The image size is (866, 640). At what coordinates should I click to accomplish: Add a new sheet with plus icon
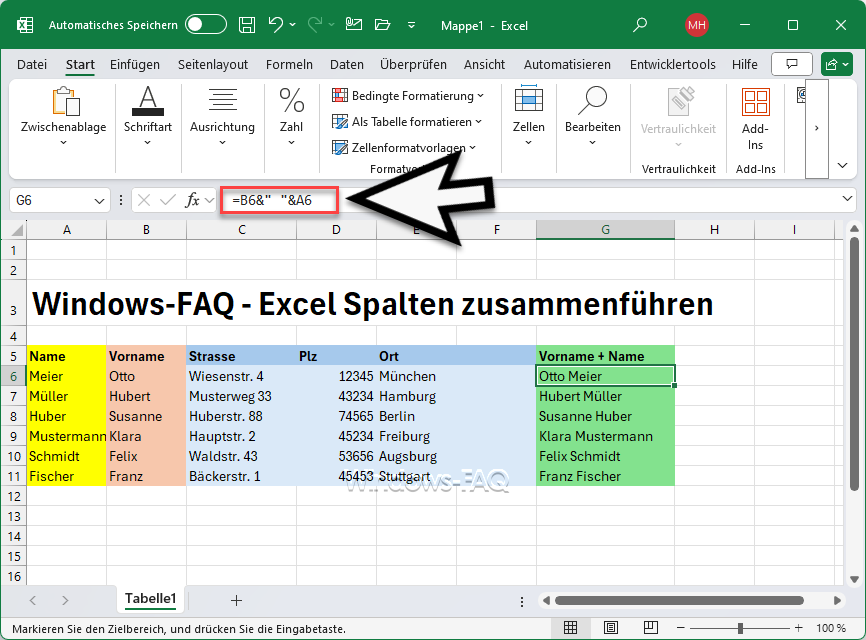coord(236,600)
